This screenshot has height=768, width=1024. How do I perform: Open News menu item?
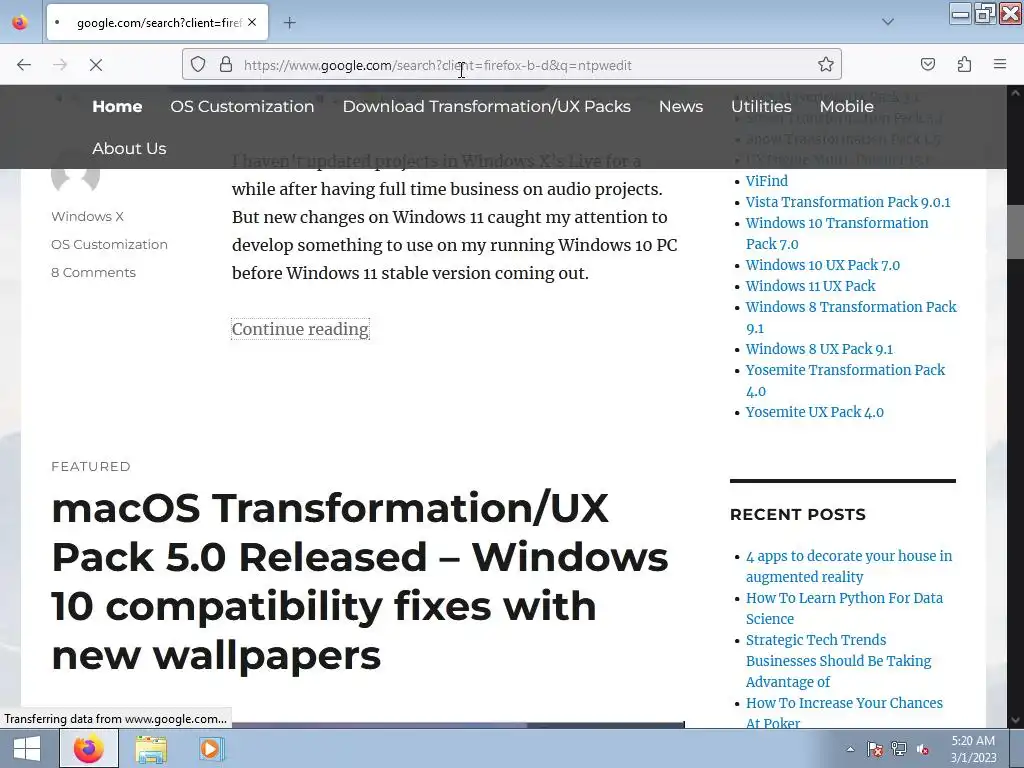coord(680,106)
